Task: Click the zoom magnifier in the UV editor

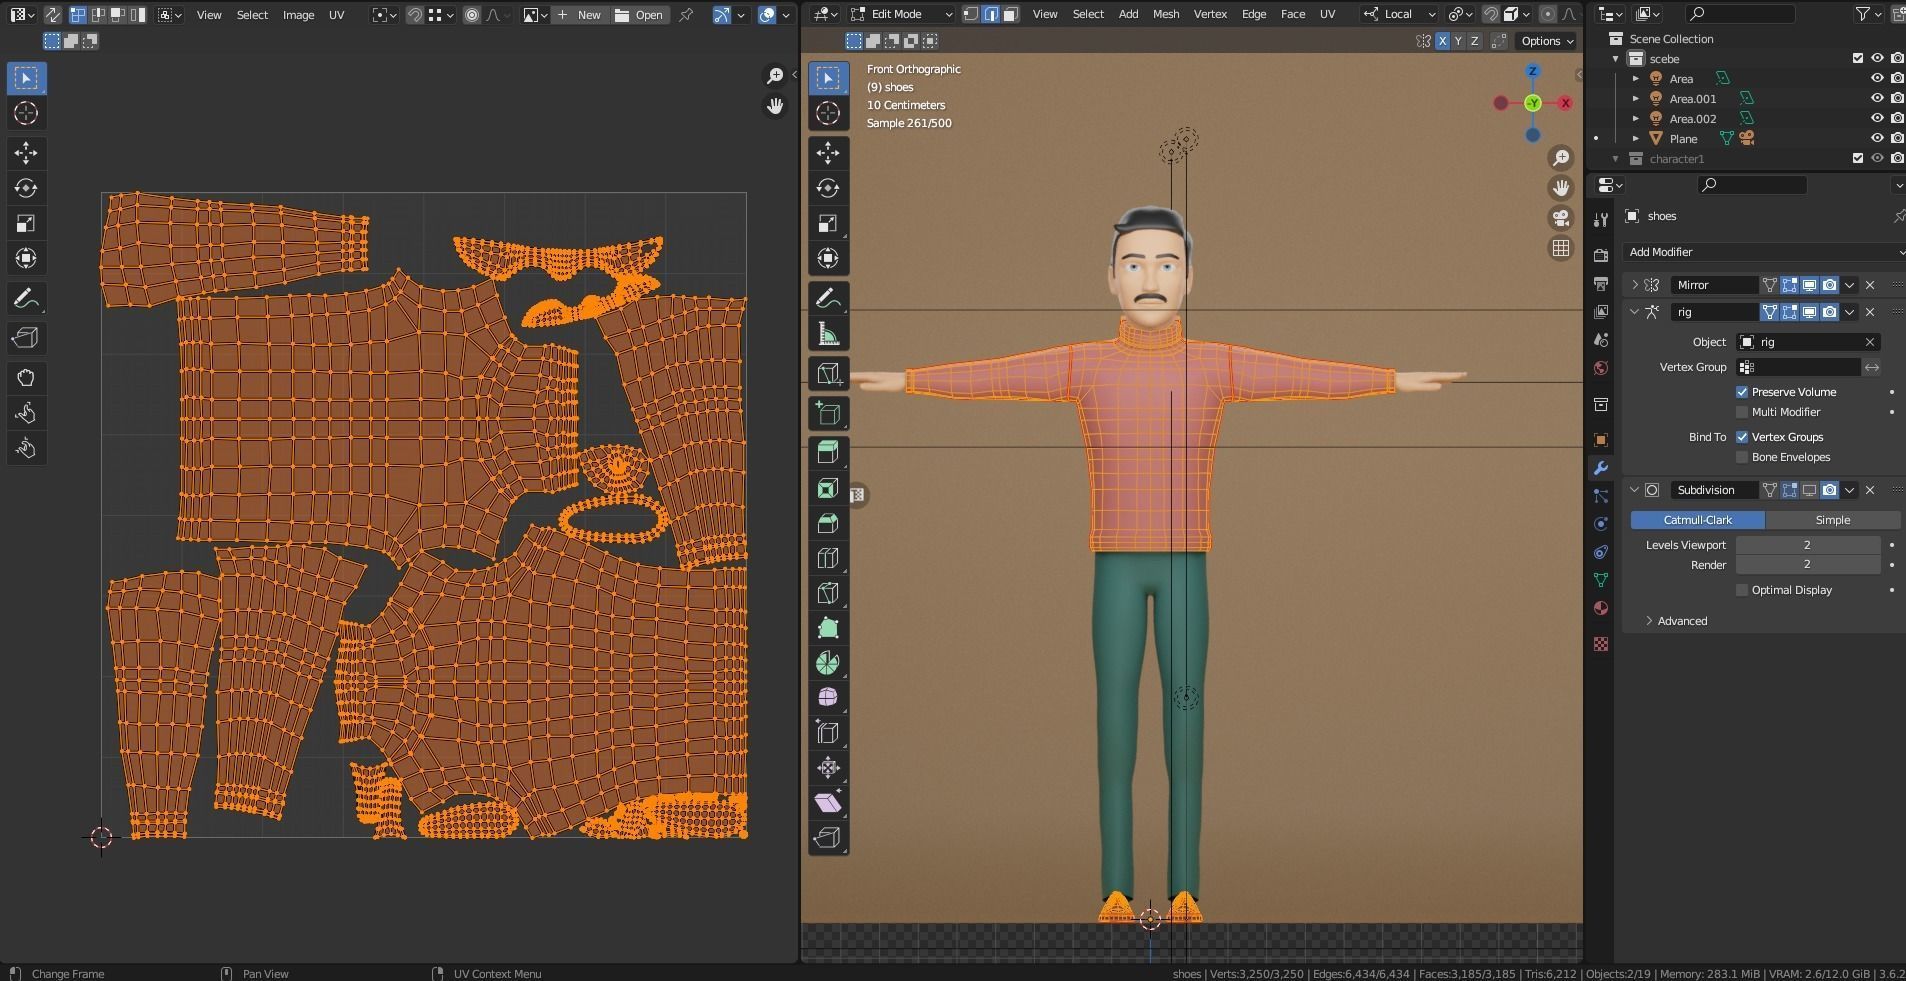Action: 775,76
